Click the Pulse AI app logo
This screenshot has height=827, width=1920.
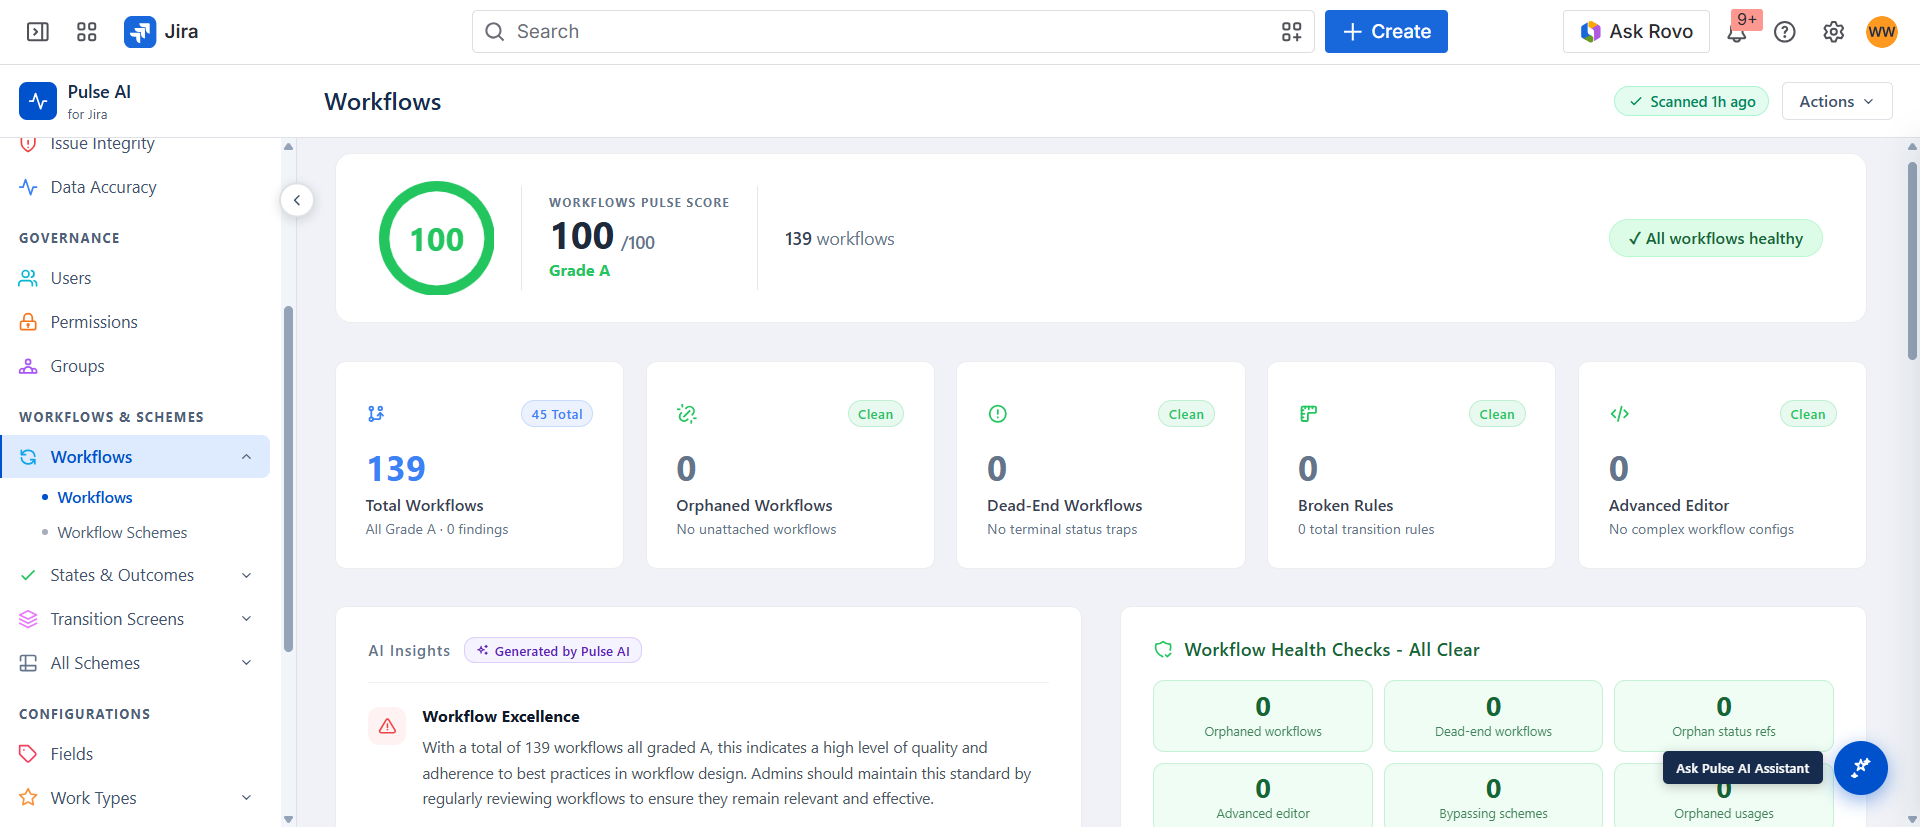click(x=38, y=101)
